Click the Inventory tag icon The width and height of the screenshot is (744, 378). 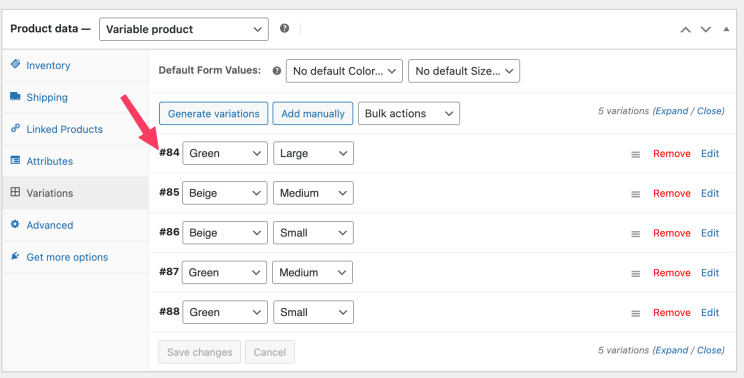[15, 64]
